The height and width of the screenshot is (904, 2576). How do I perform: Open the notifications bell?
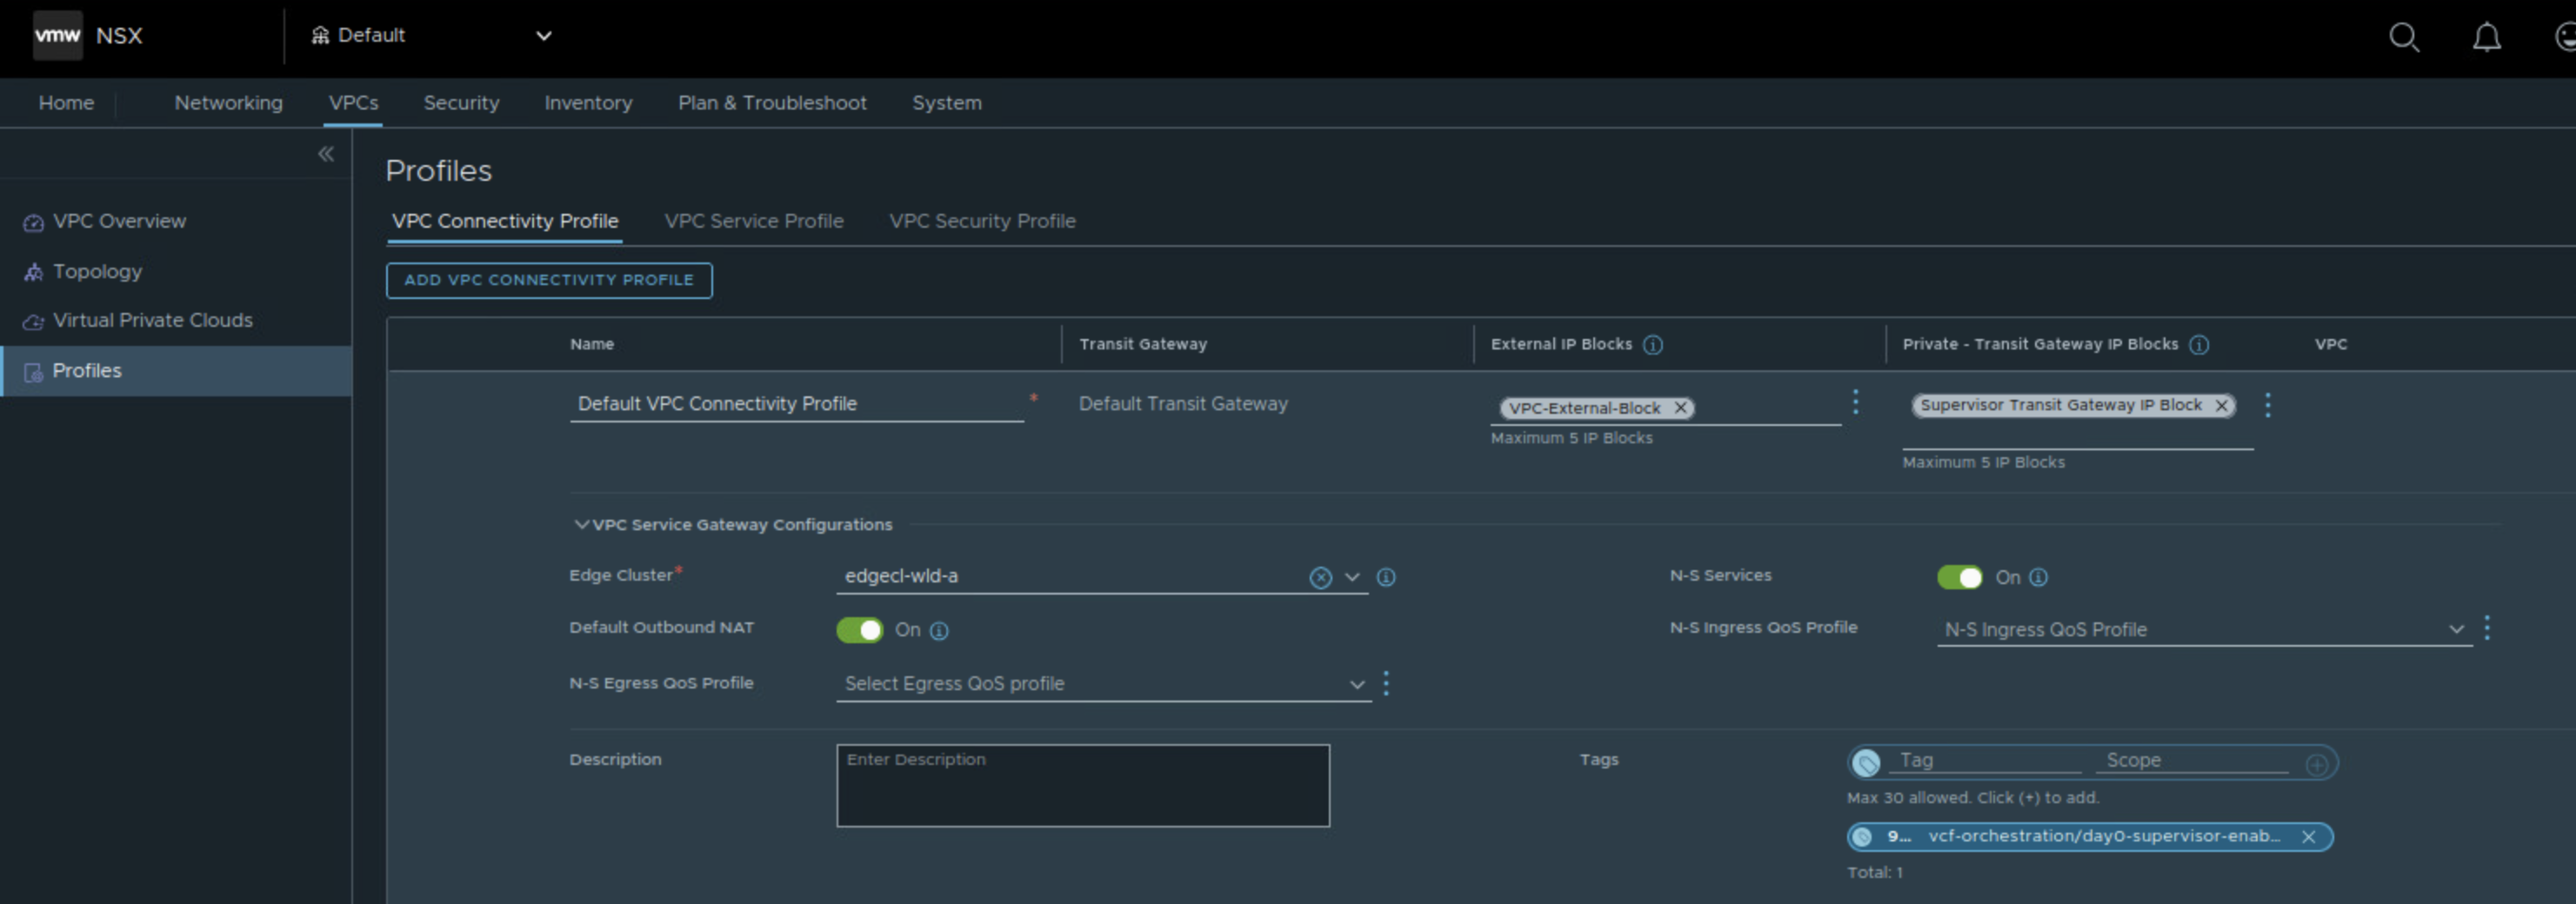point(2486,37)
